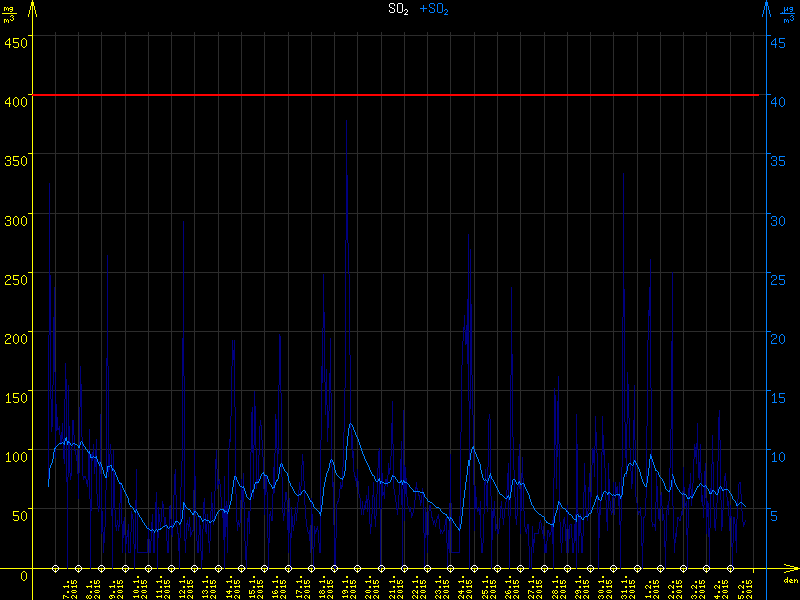Select the 1.2.2015 date label
This screenshot has width=800, height=600.
pos(648,585)
